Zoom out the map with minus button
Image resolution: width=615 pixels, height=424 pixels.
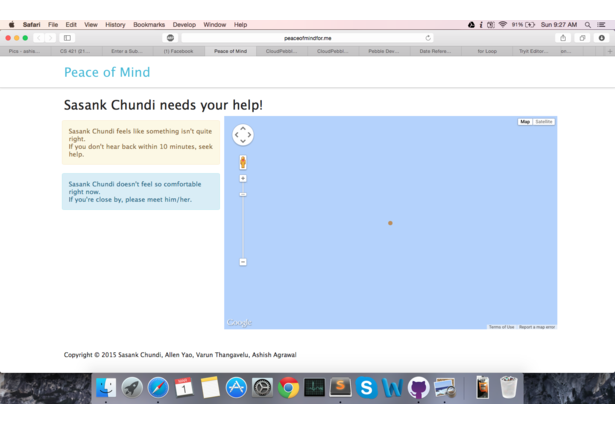[243, 262]
